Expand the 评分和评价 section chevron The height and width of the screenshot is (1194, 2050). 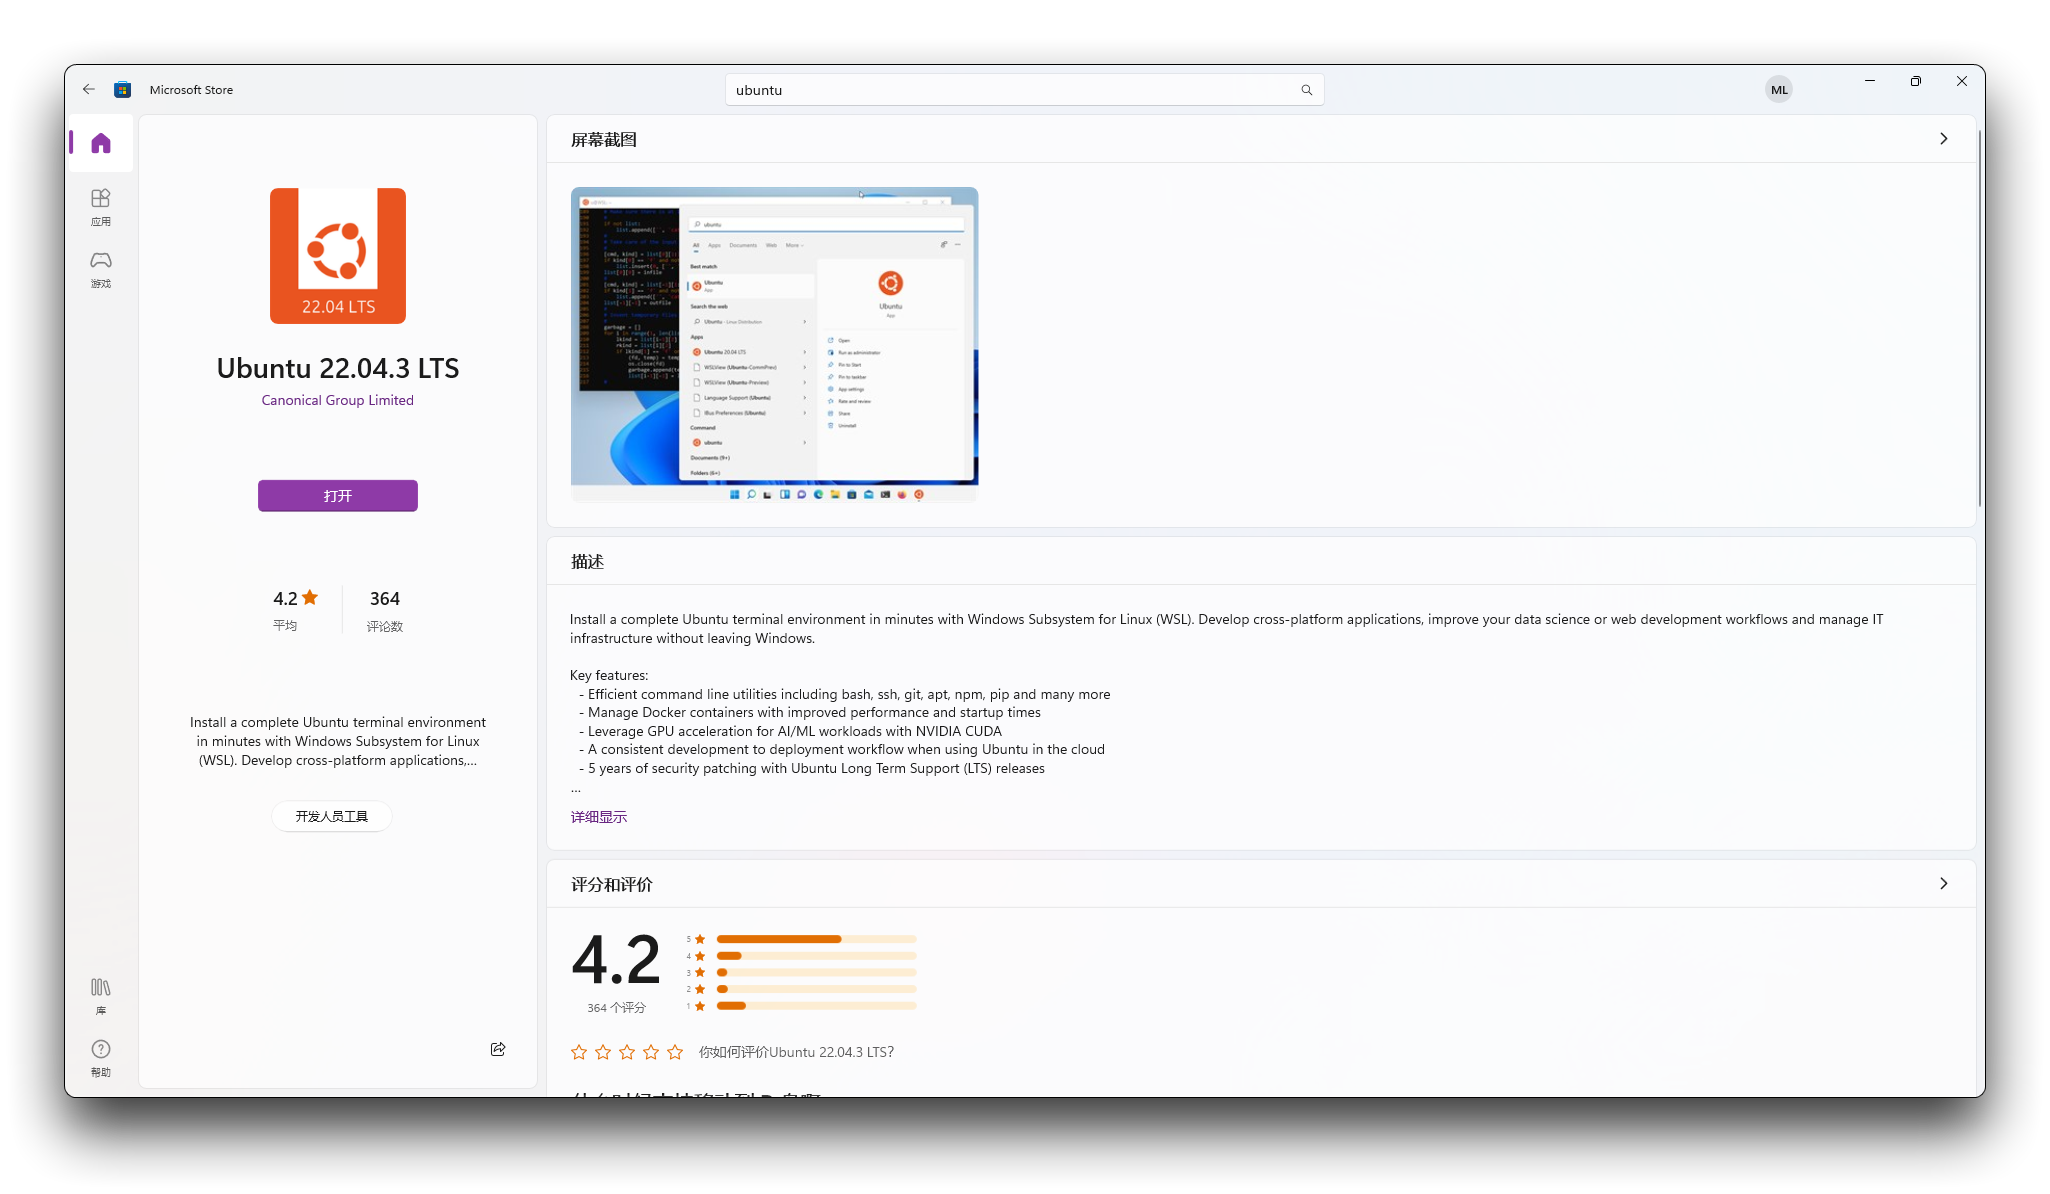(1944, 884)
